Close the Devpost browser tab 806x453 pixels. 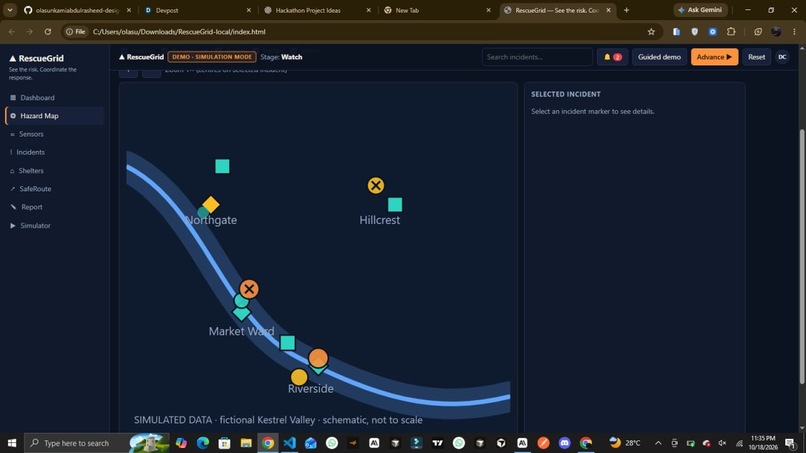(249, 10)
